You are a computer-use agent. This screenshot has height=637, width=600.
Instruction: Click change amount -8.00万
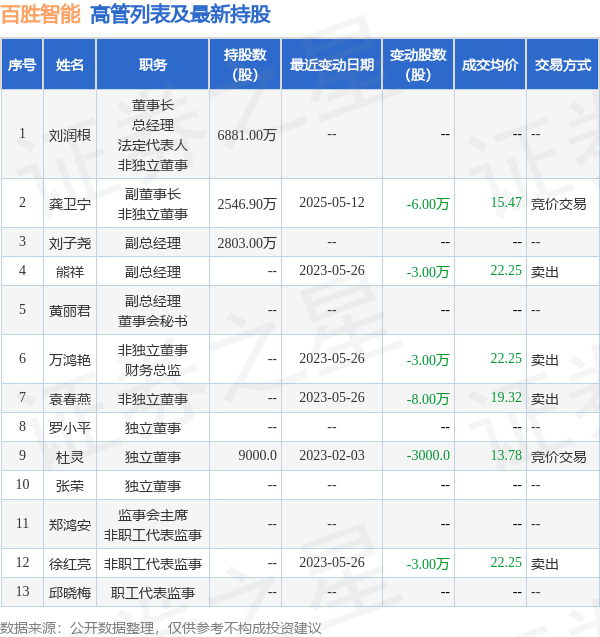428,399
